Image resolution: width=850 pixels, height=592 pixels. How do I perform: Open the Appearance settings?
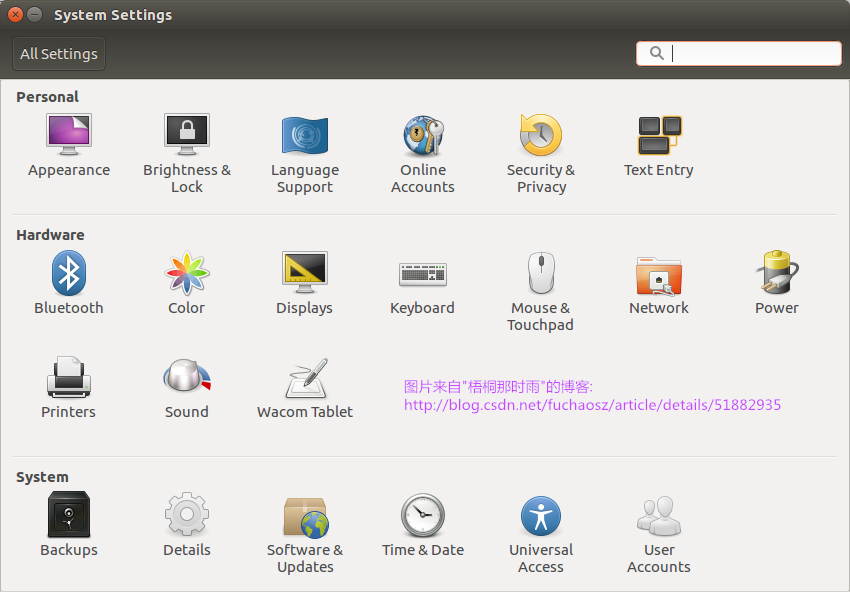69,145
